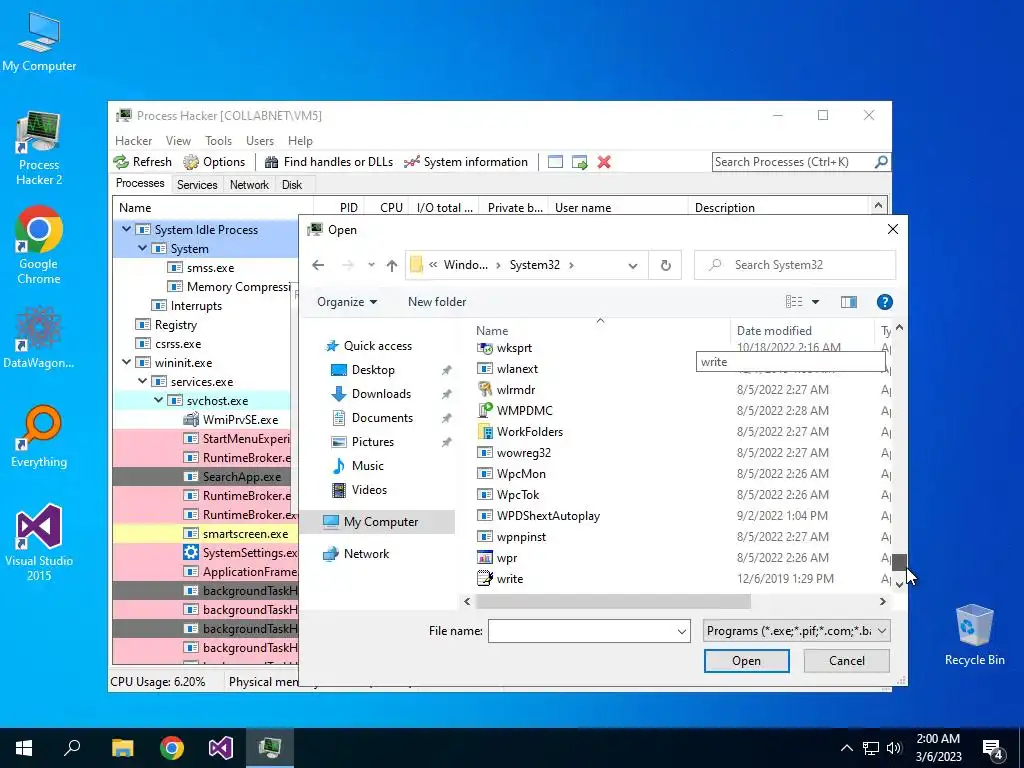Open Visual Studio 2015 desktop shortcut

pyautogui.click(x=39, y=542)
